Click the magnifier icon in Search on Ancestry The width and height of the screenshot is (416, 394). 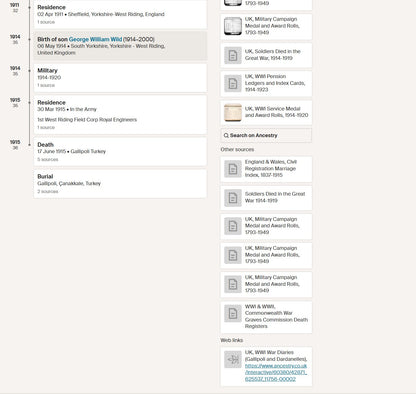pyautogui.click(x=226, y=135)
